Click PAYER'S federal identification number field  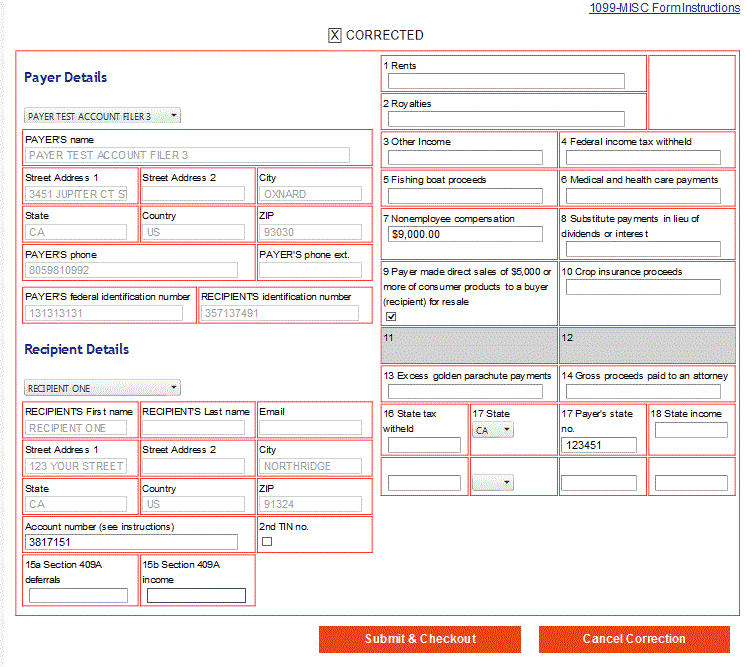click(103, 313)
